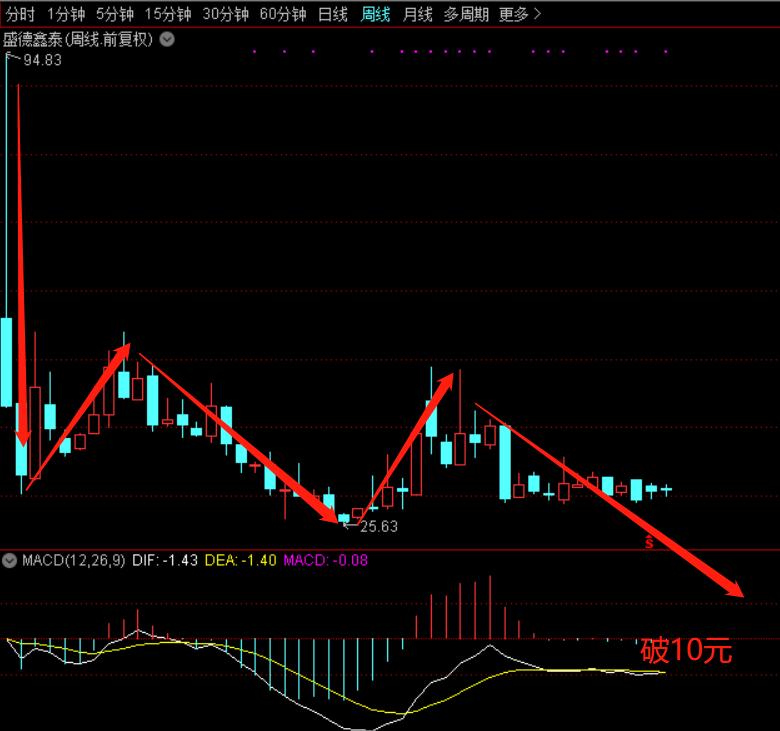Select the 15分钟 period tab
The width and height of the screenshot is (780, 731).
(x=168, y=14)
